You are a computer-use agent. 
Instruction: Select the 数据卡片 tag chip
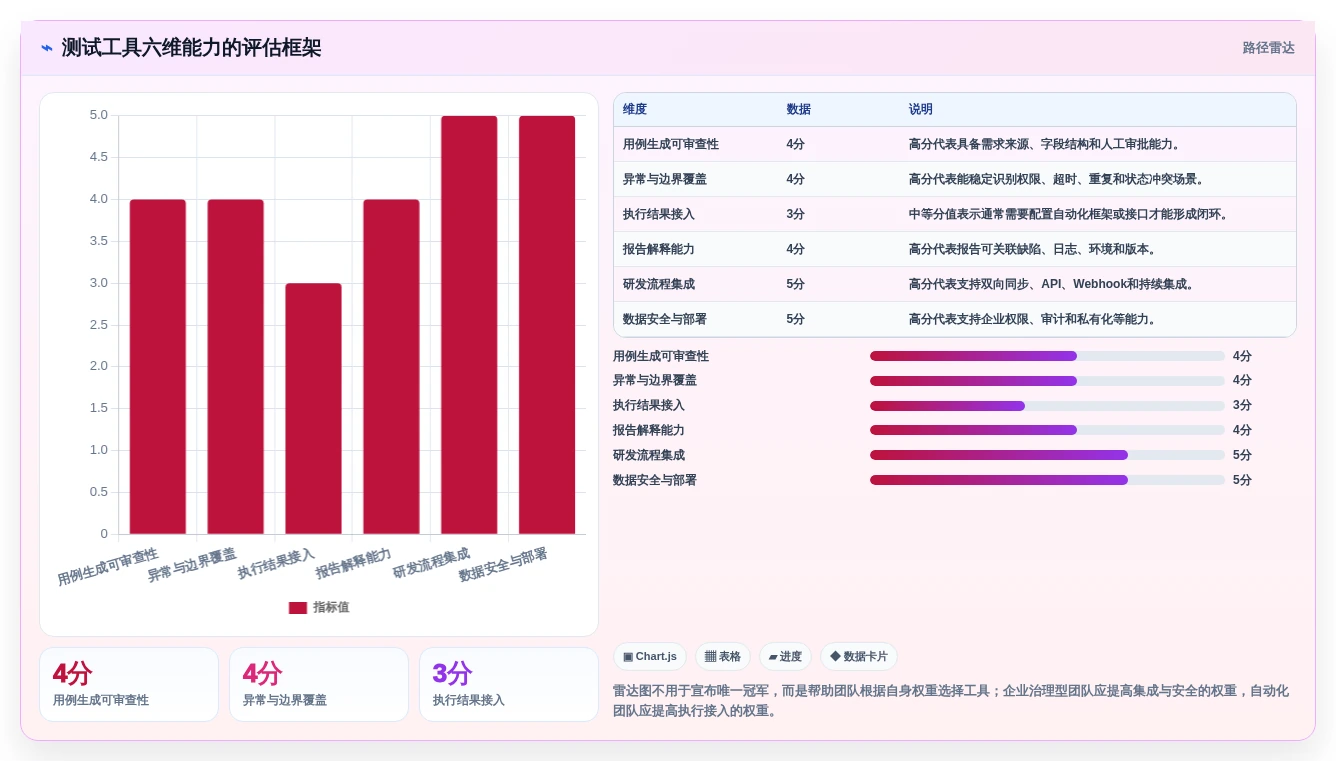859,657
